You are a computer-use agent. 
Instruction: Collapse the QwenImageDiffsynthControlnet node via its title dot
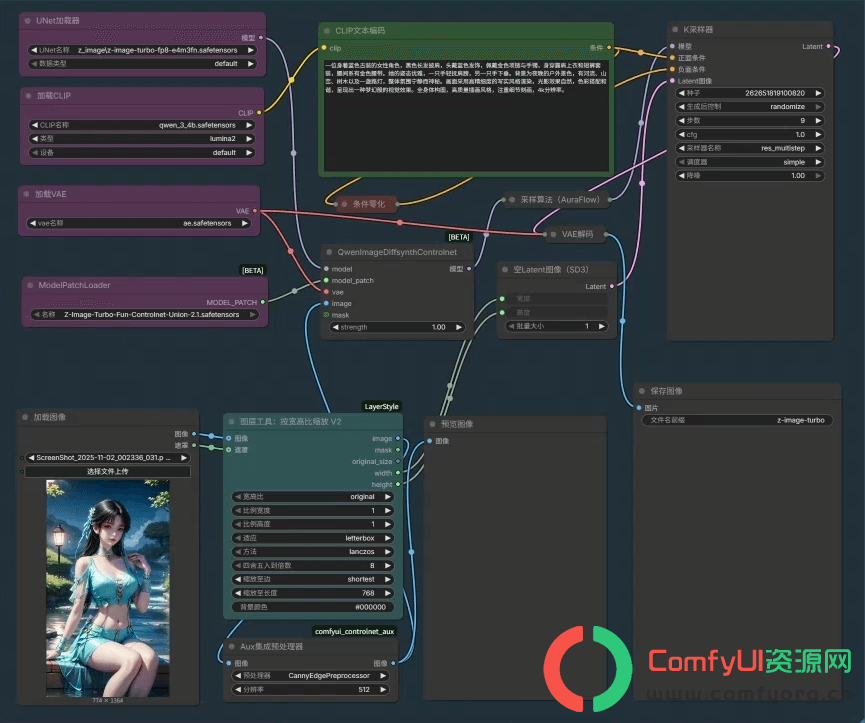(329, 253)
